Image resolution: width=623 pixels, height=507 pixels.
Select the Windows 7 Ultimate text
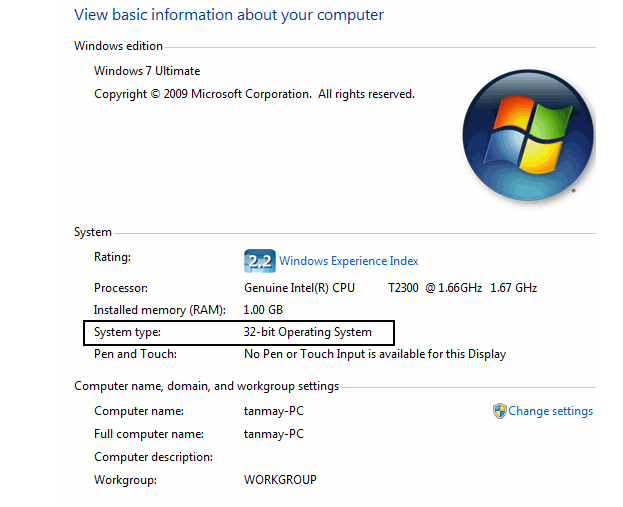pyautogui.click(x=147, y=71)
